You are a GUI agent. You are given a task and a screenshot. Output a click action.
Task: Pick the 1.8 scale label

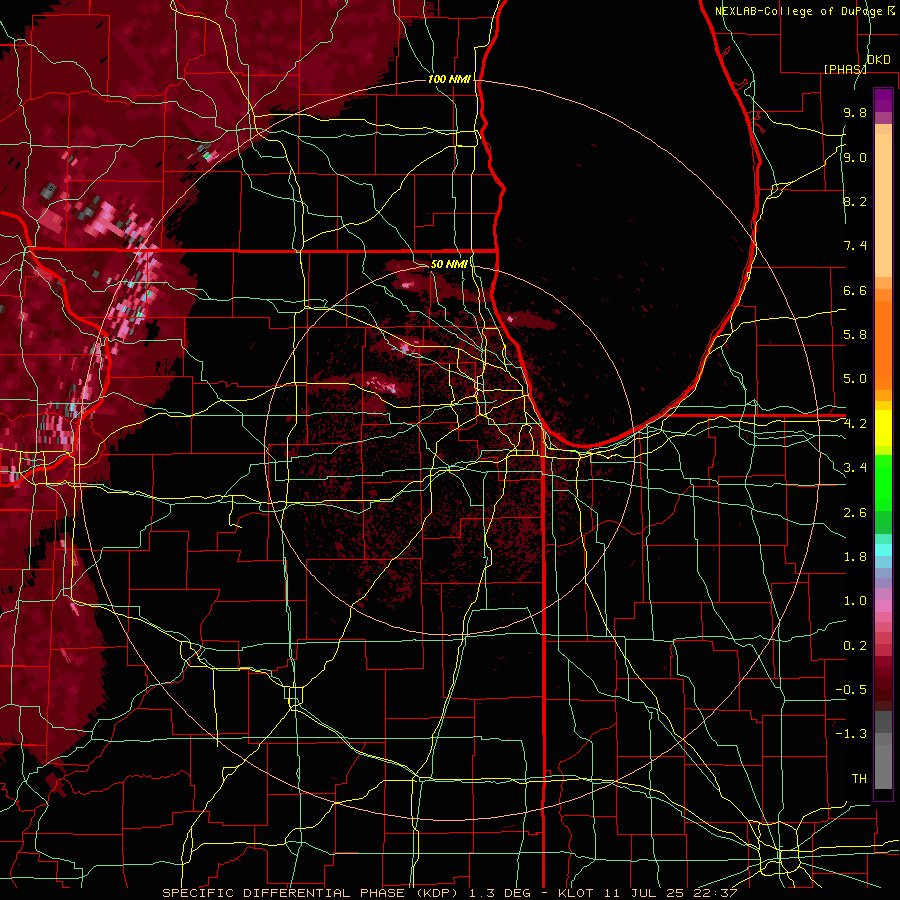(855, 557)
